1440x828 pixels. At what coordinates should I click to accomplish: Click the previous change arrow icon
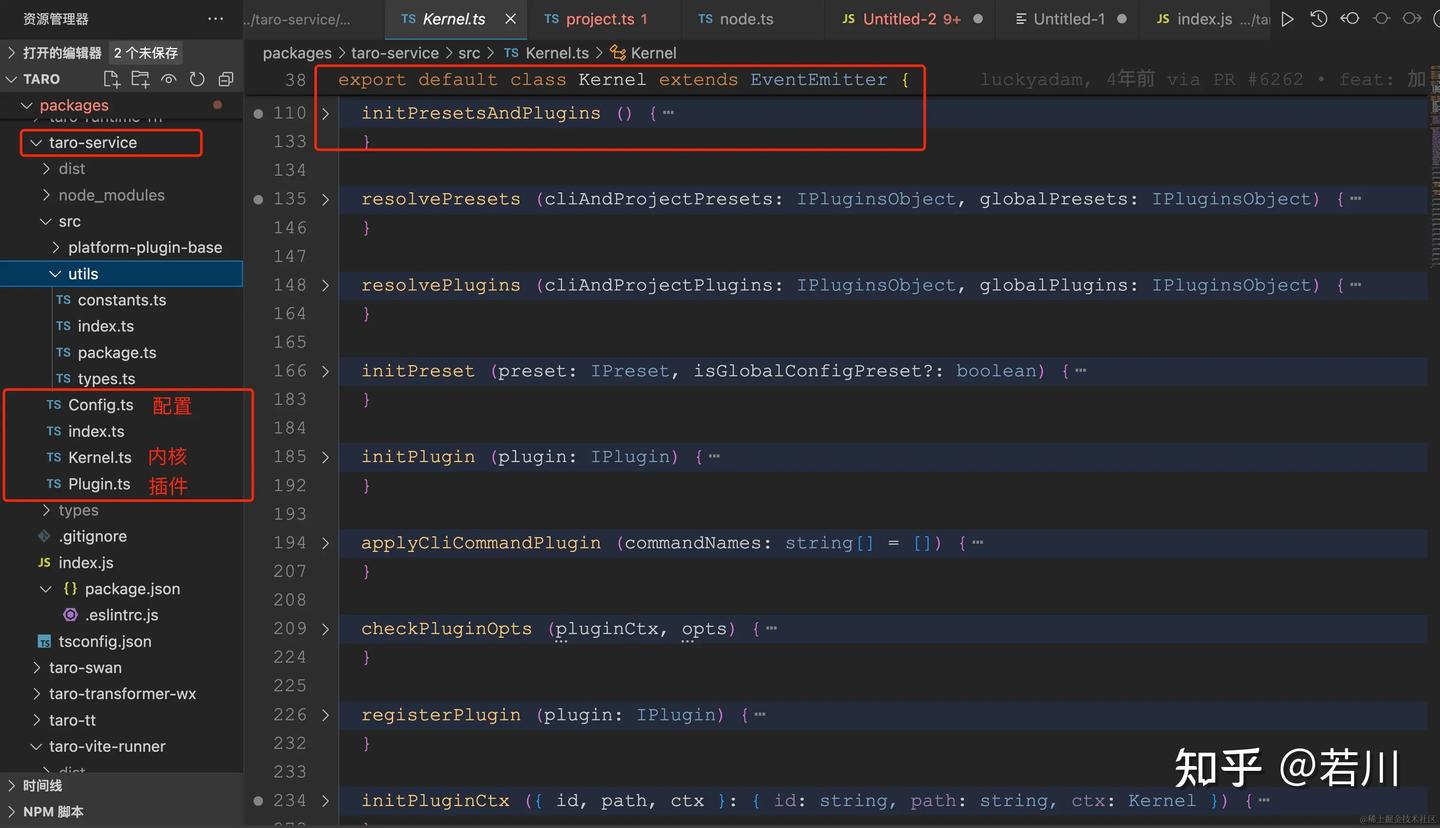1350,19
